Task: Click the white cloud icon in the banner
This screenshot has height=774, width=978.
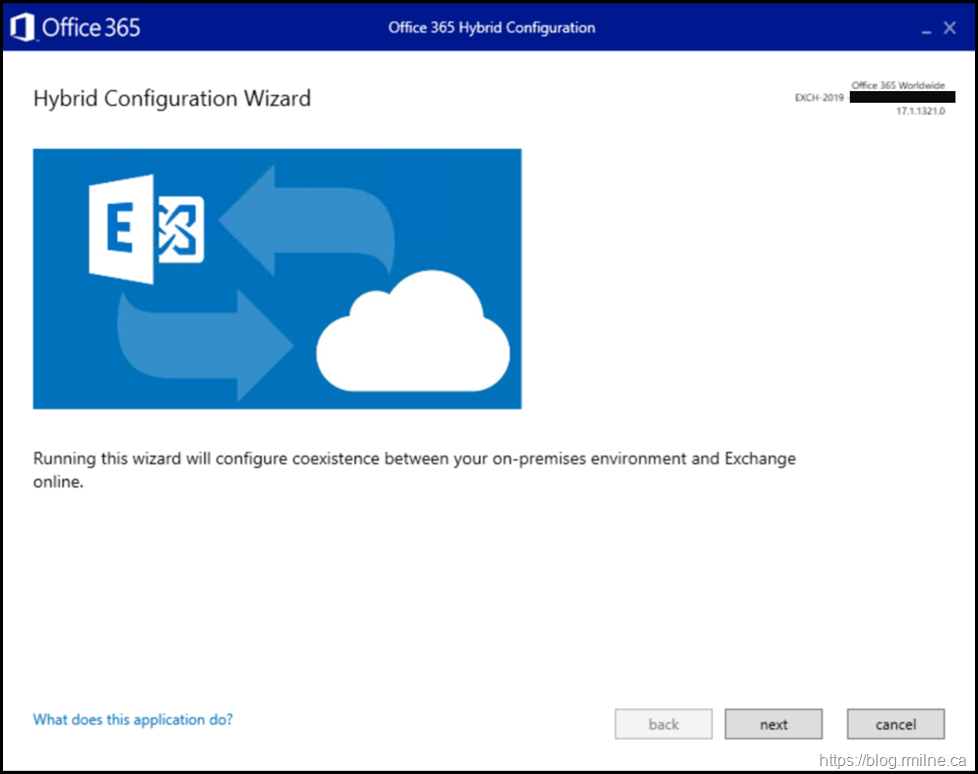Action: (413, 337)
